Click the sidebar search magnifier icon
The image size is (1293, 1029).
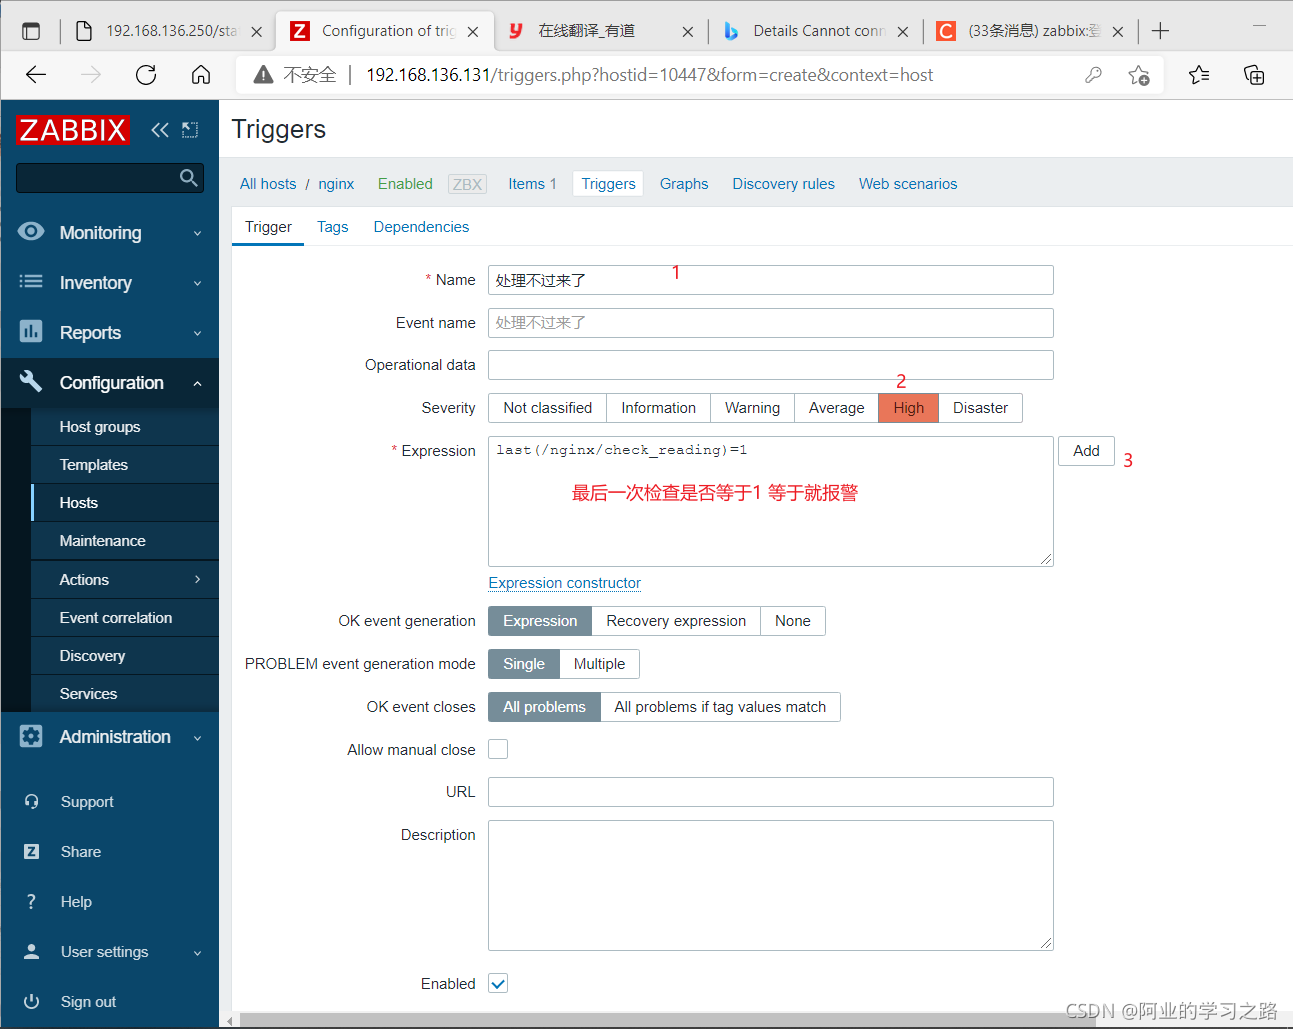[x=188, y=178]
